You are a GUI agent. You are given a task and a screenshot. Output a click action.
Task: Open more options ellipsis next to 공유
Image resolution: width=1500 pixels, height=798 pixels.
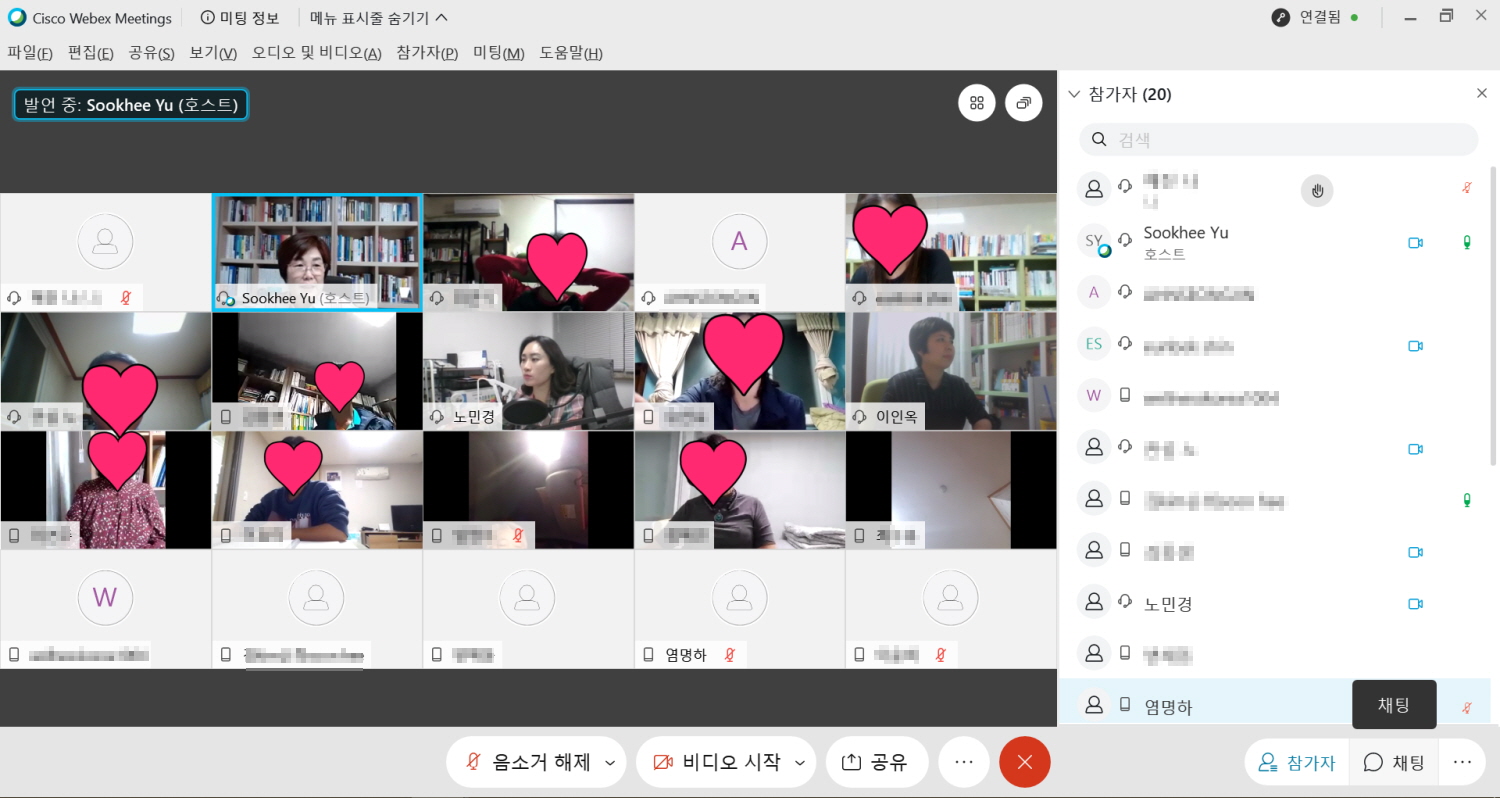964,762
